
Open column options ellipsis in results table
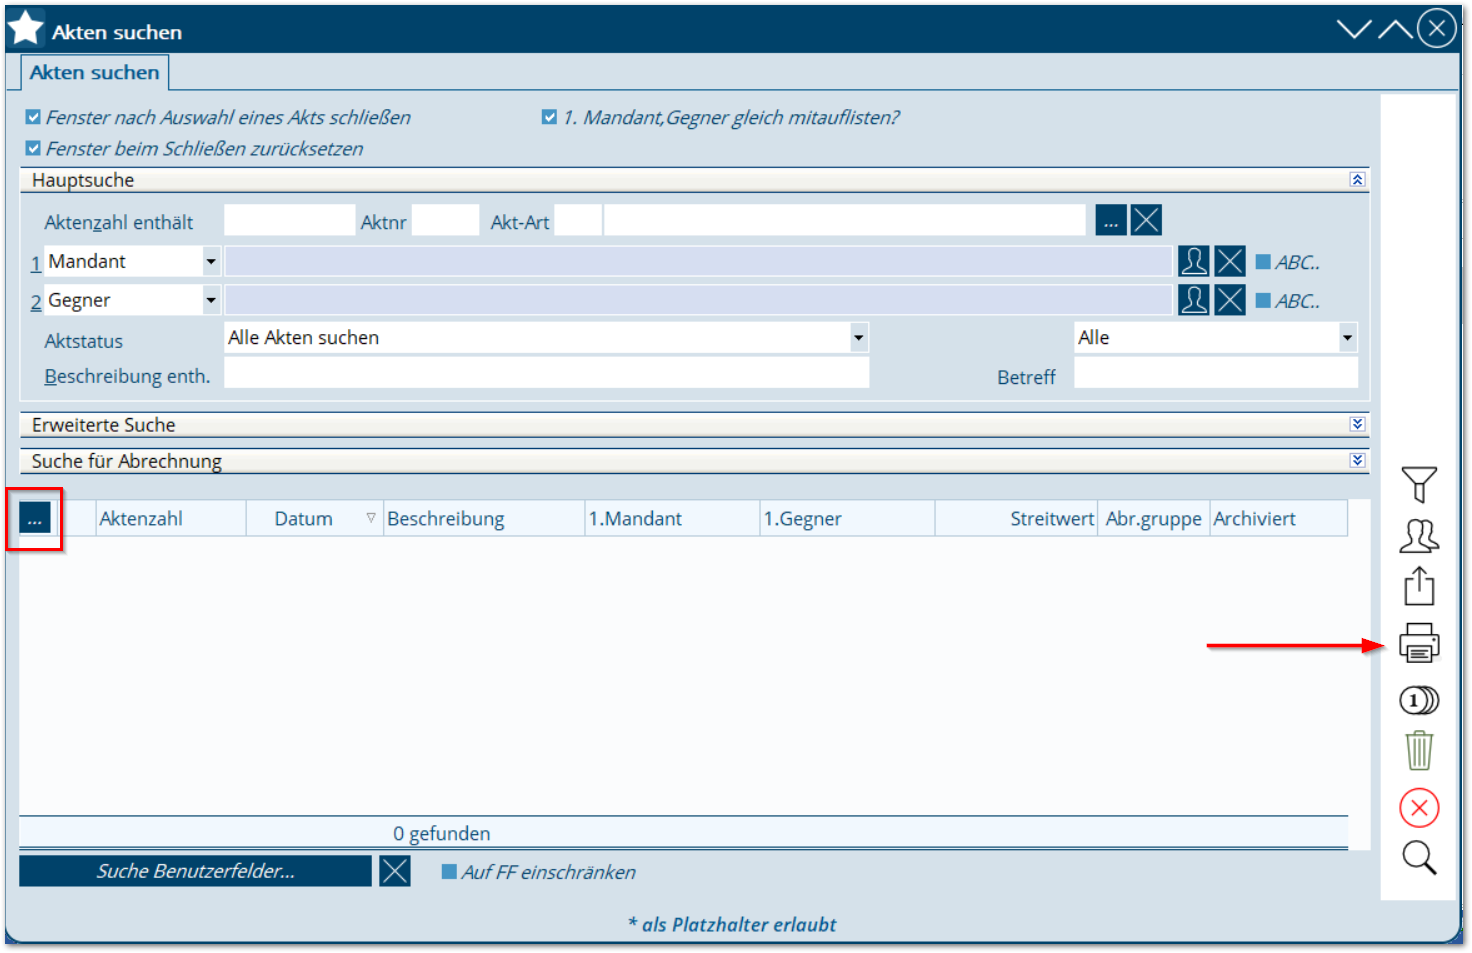pos(34,518)
